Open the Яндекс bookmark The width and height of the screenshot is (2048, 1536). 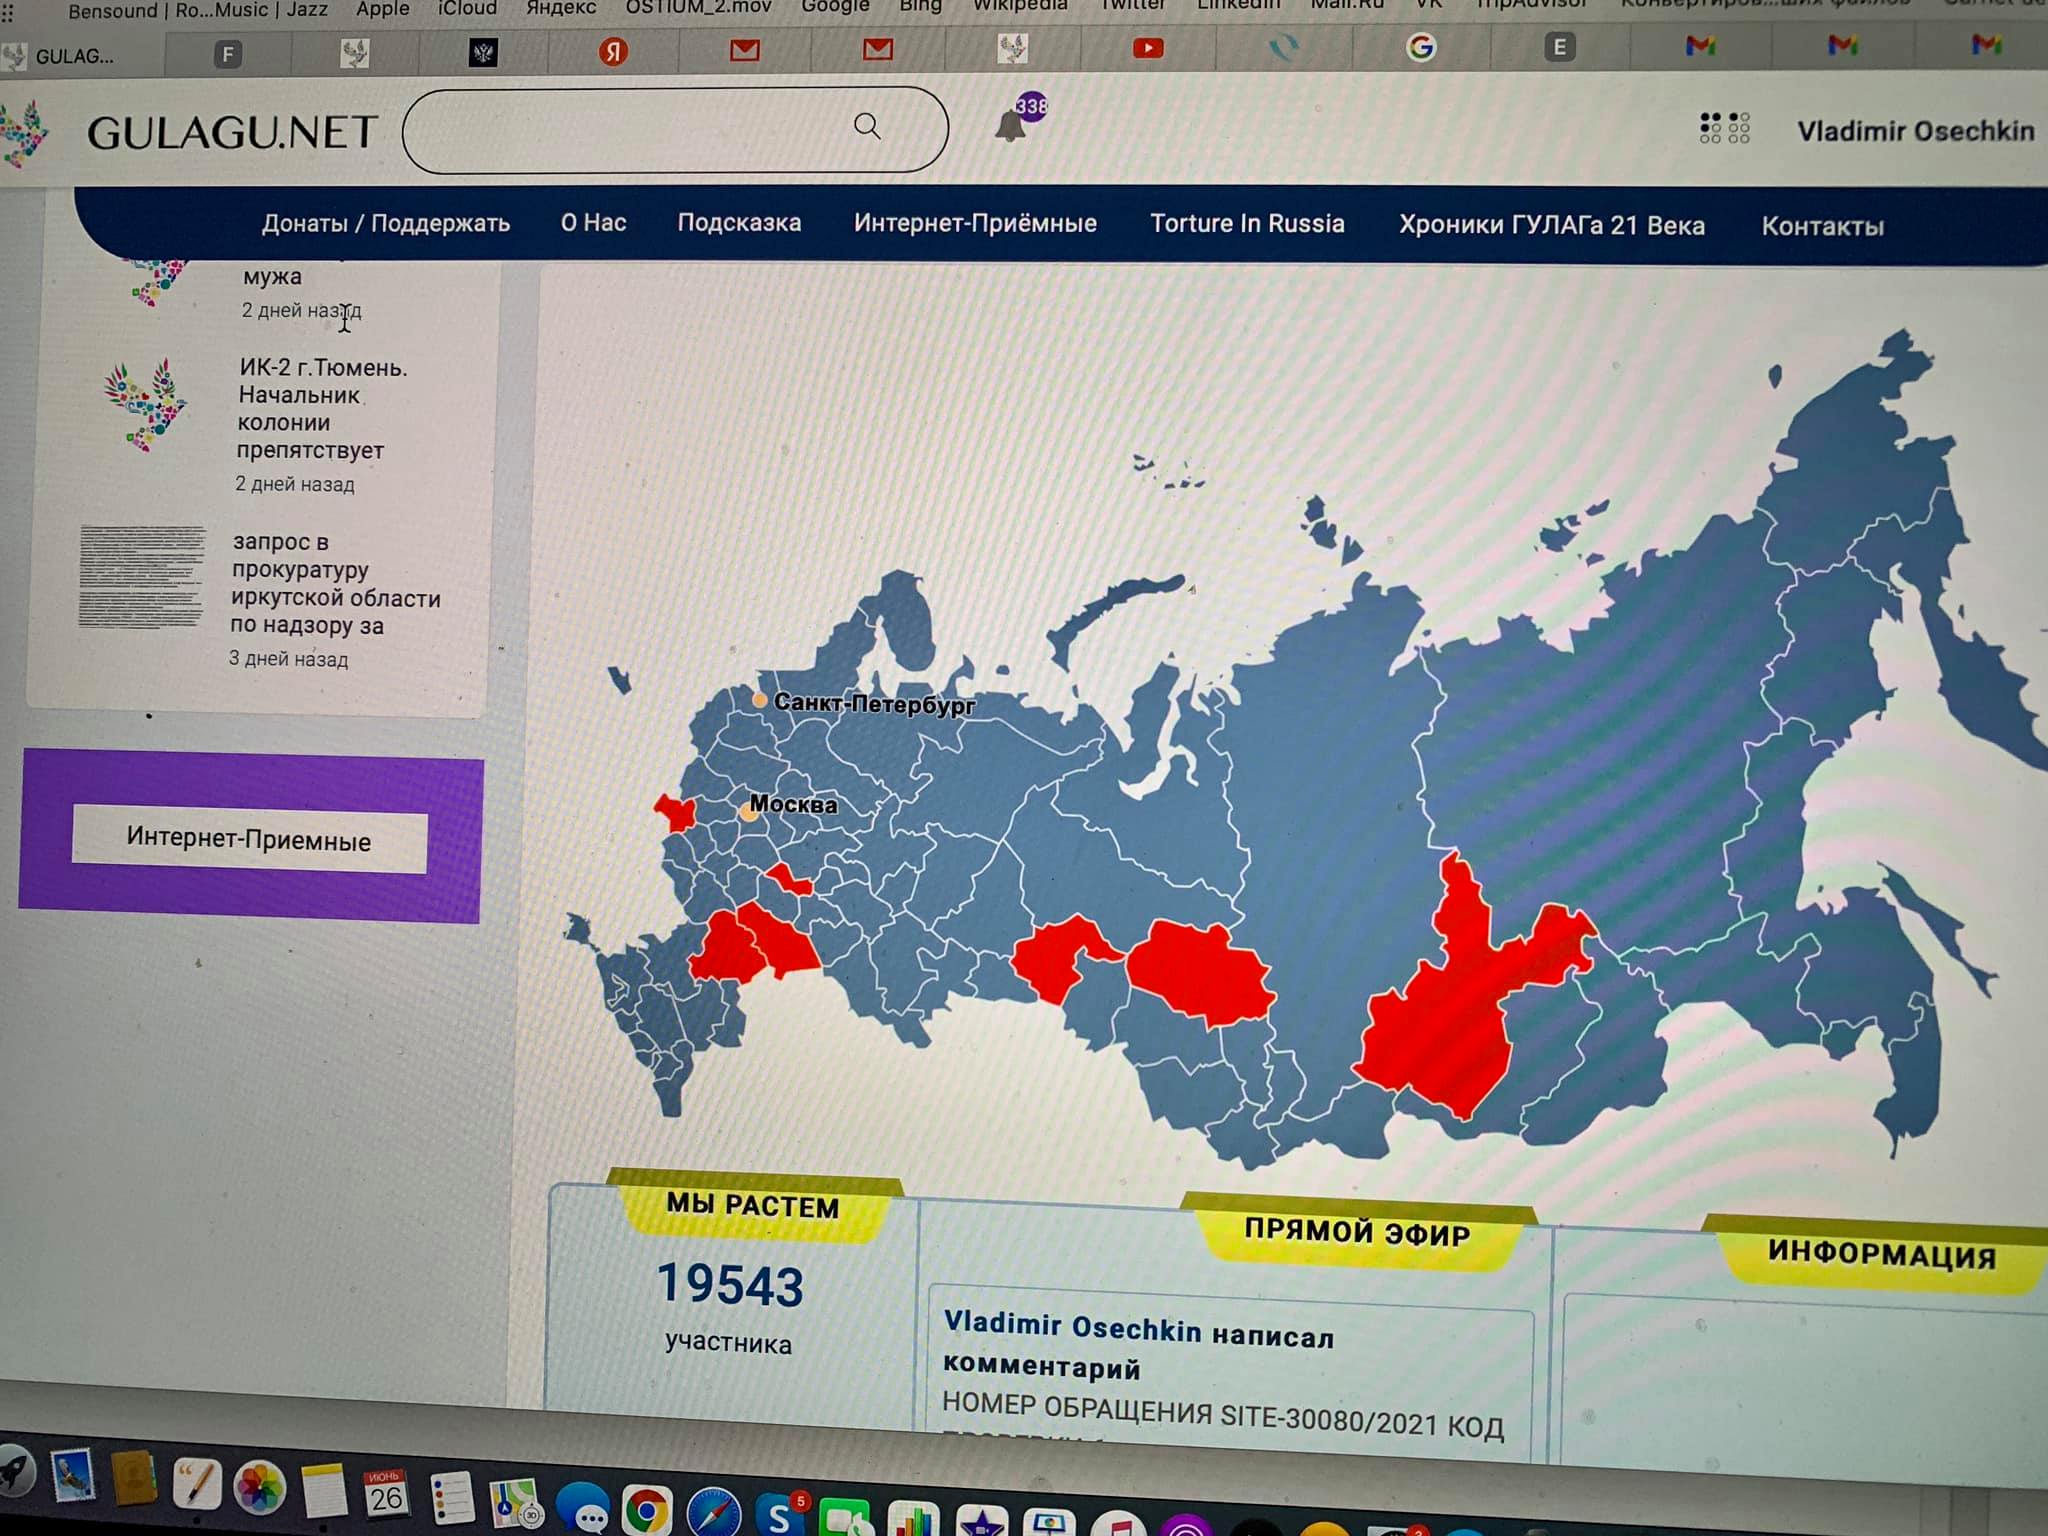click(561, 8)
